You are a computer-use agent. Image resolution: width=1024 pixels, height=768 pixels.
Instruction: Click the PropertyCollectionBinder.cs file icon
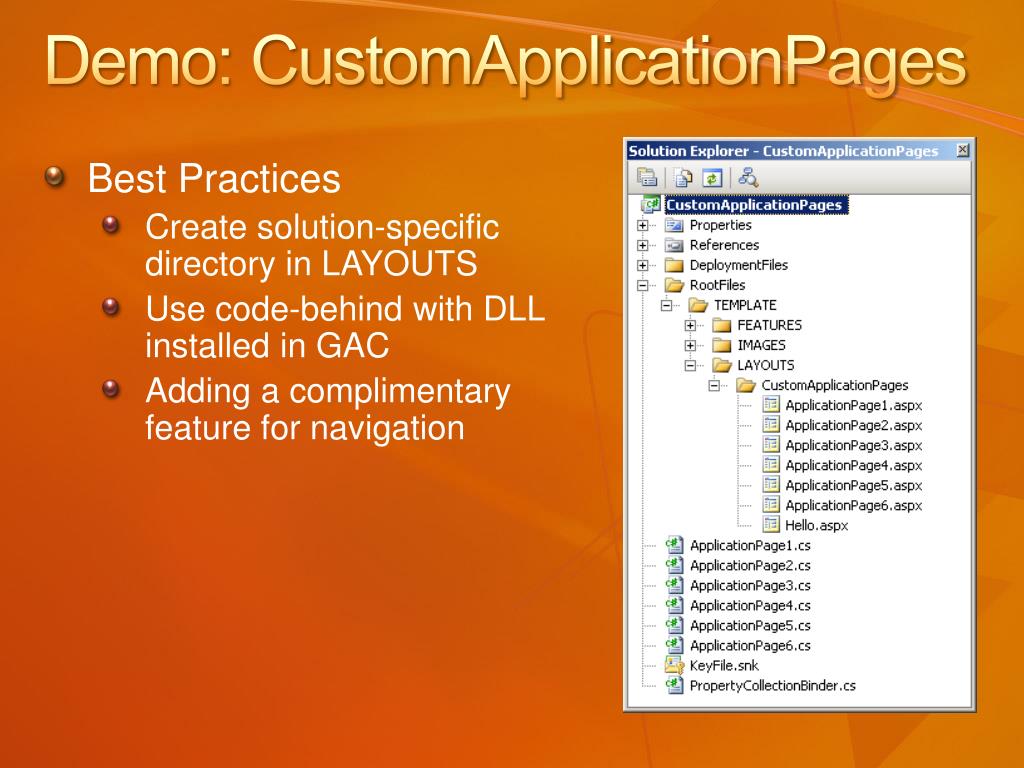674,685
